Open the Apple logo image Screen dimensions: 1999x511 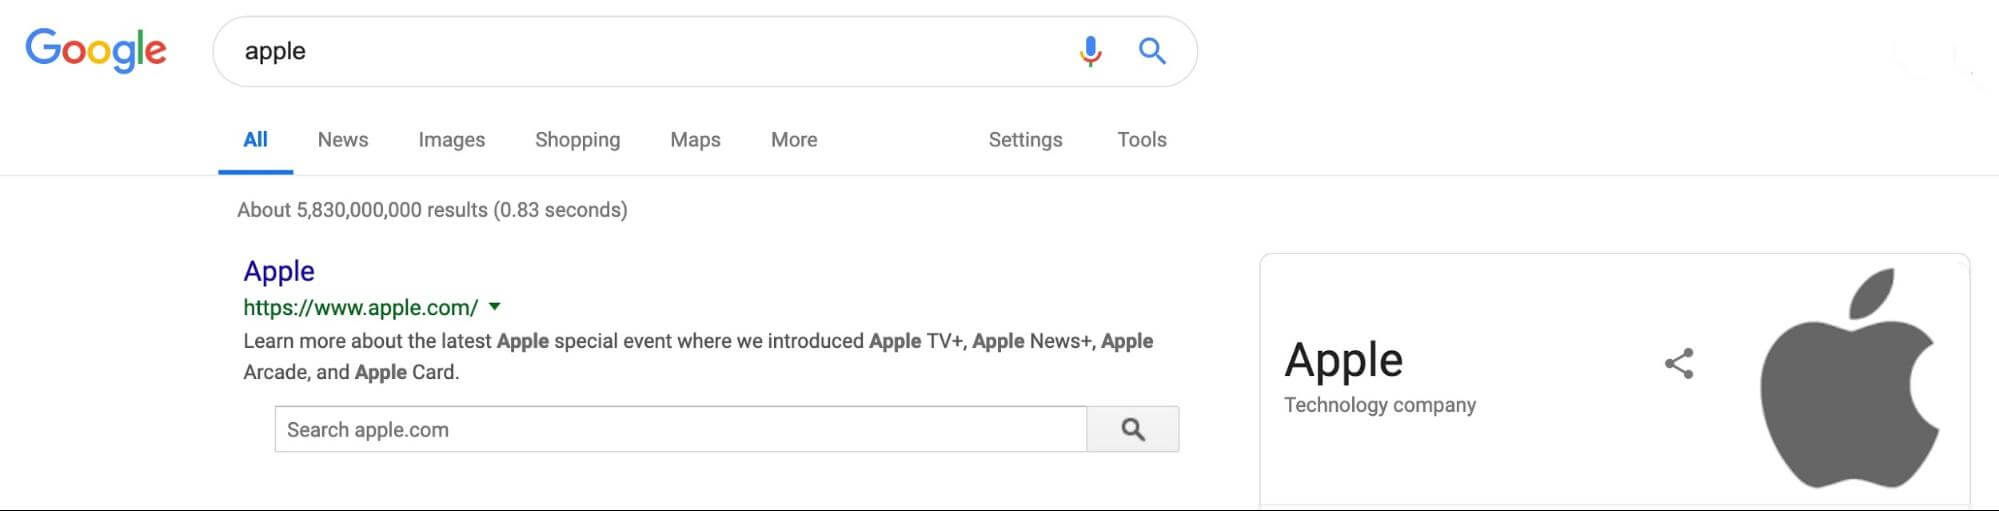(x=1849, y=378)
